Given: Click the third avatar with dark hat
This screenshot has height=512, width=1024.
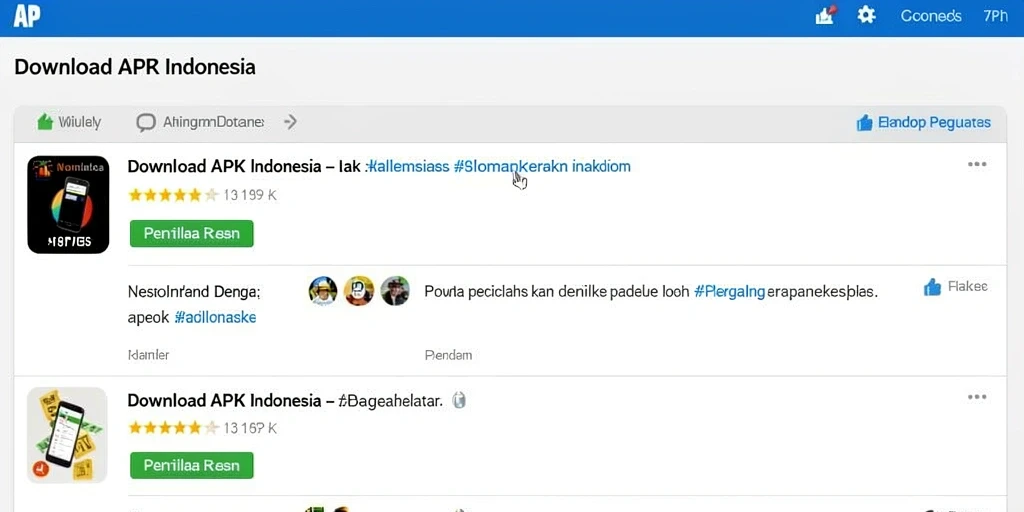Looking at the screenshot, I should 395,291.
